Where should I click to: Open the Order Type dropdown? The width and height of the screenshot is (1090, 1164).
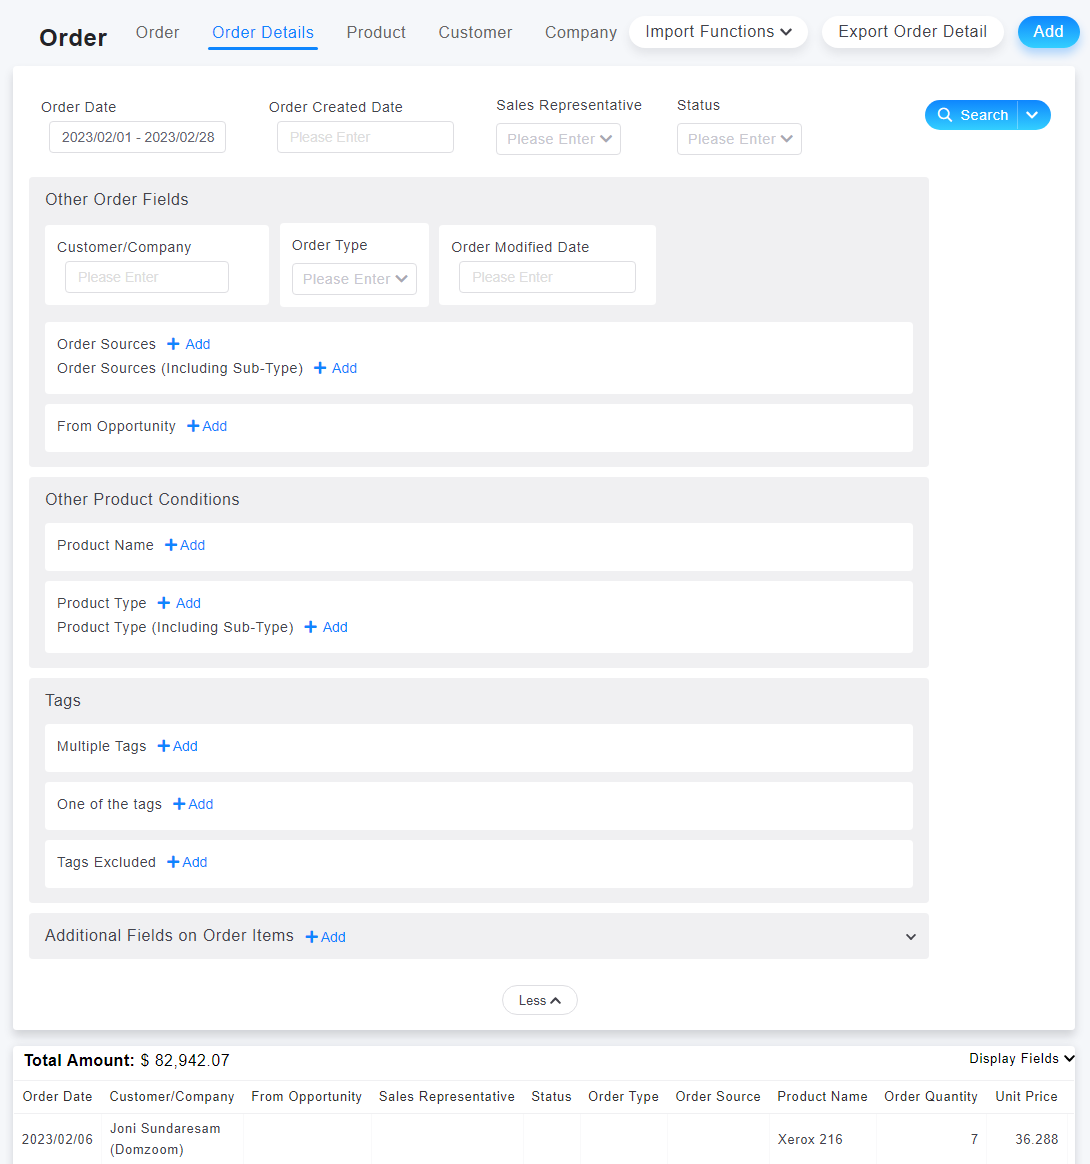pos(354,279)
